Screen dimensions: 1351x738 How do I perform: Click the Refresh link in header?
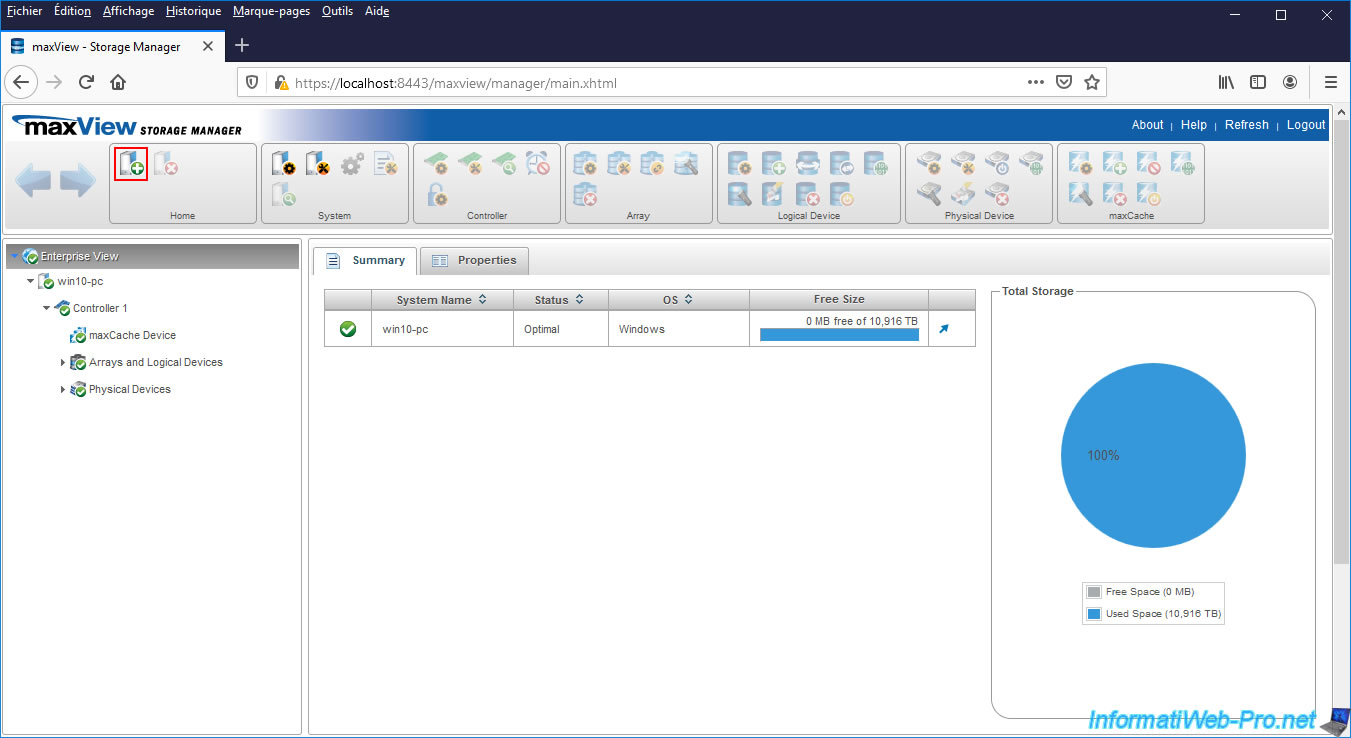(x=1246, y=125)
